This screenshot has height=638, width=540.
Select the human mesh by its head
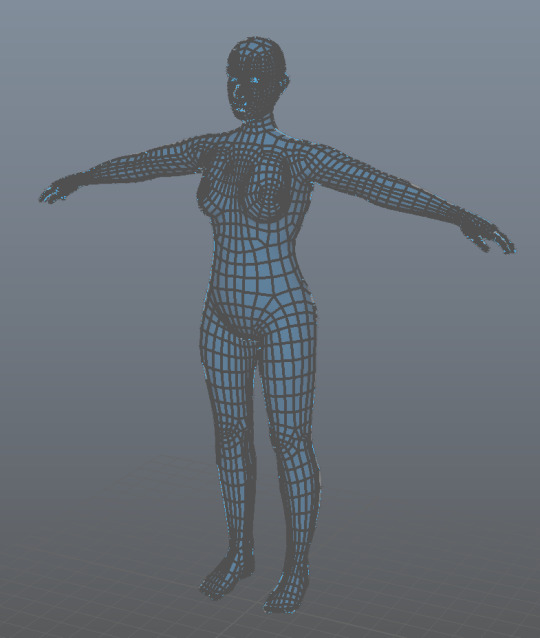[x=256, y=77]
